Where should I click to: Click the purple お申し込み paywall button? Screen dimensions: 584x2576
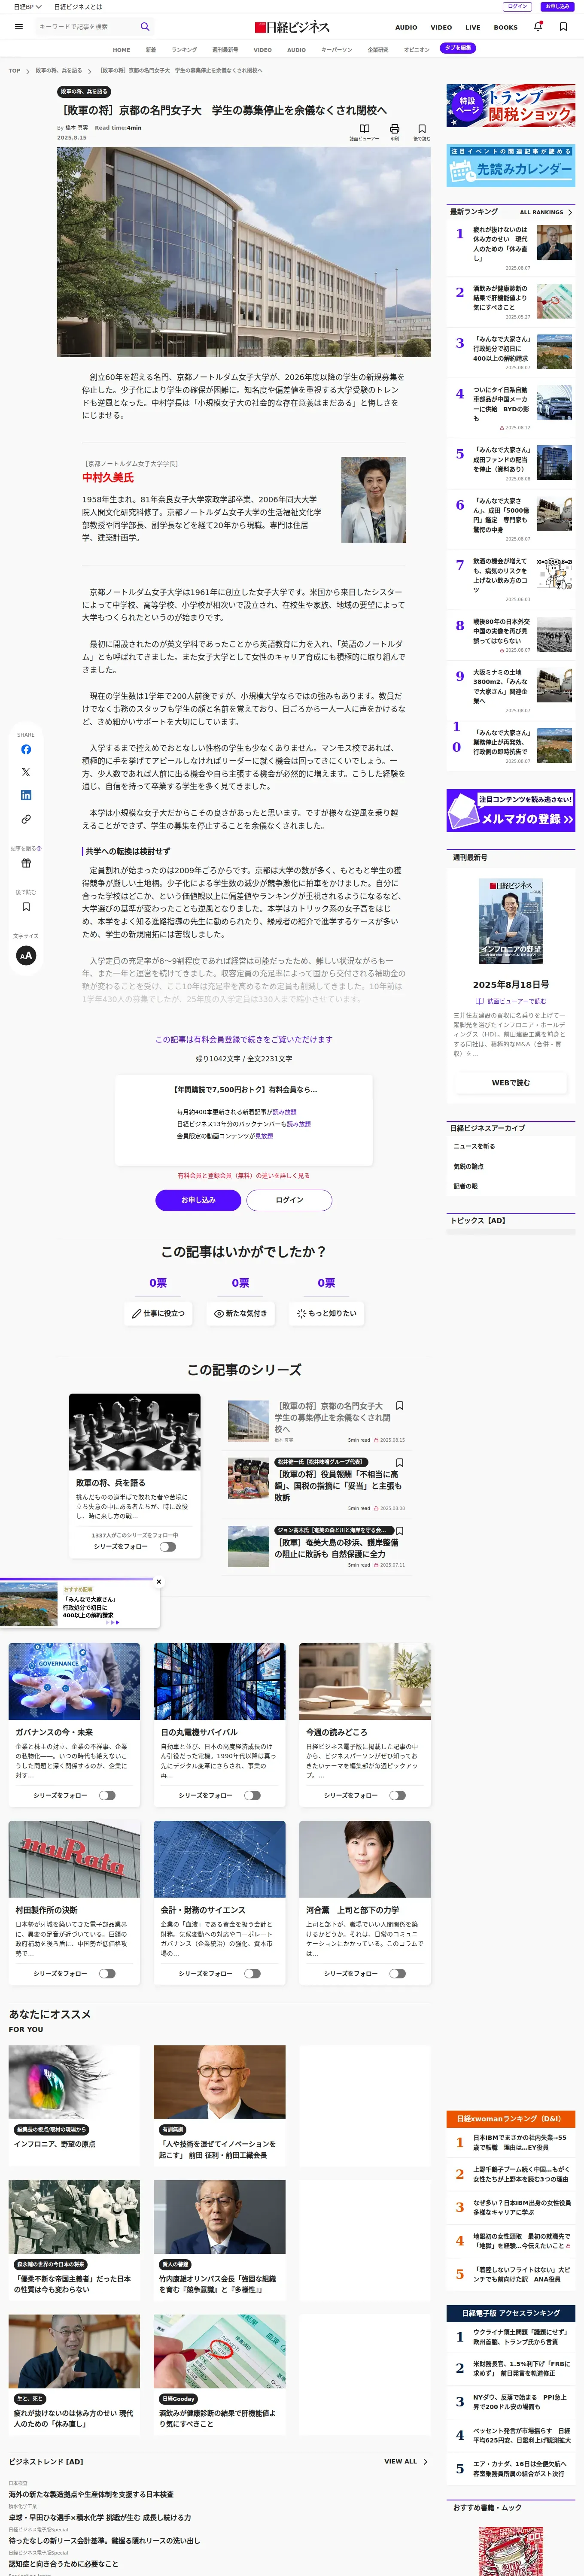[x=198, y=1200]
